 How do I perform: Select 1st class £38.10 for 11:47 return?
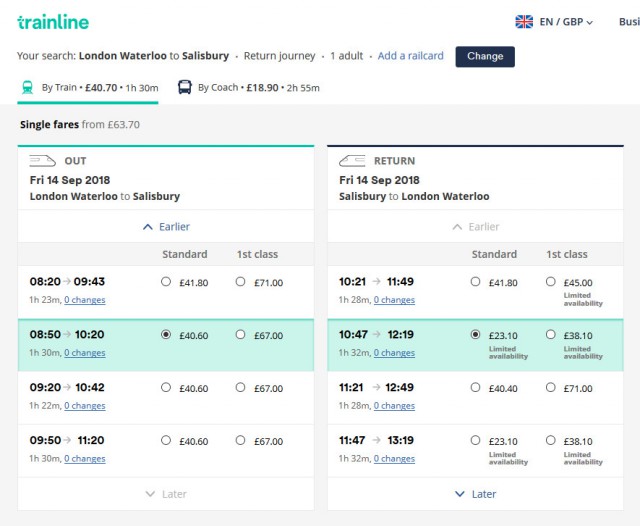tap(551, 440)
